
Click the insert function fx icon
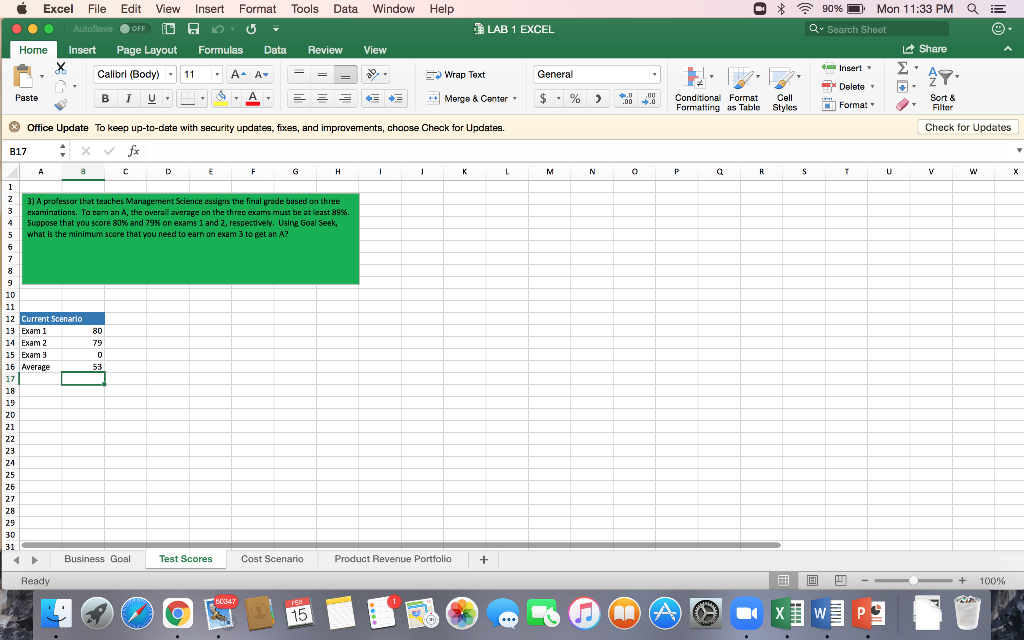tap(133, 151)
